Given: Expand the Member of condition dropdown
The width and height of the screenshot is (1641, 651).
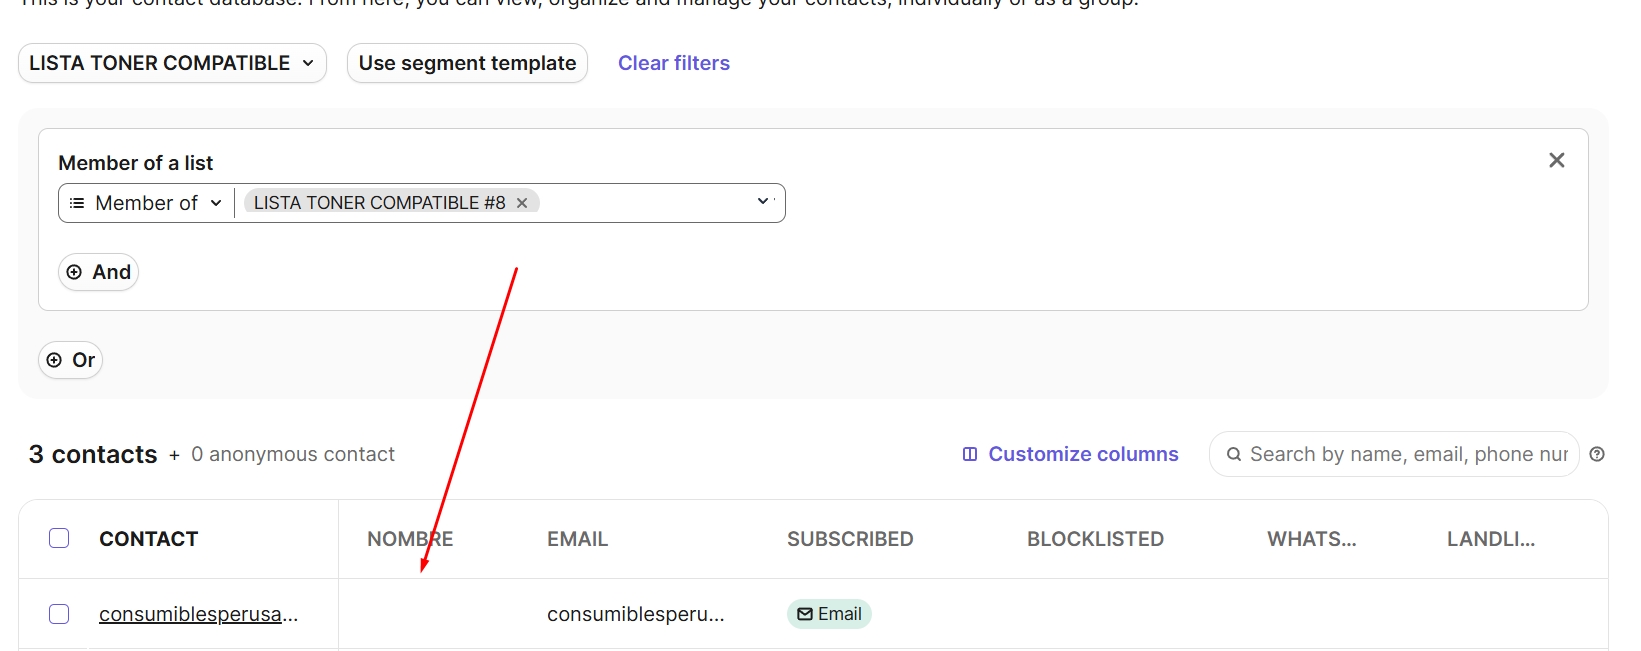Looking at the screenshot, I should pos(146,203).
